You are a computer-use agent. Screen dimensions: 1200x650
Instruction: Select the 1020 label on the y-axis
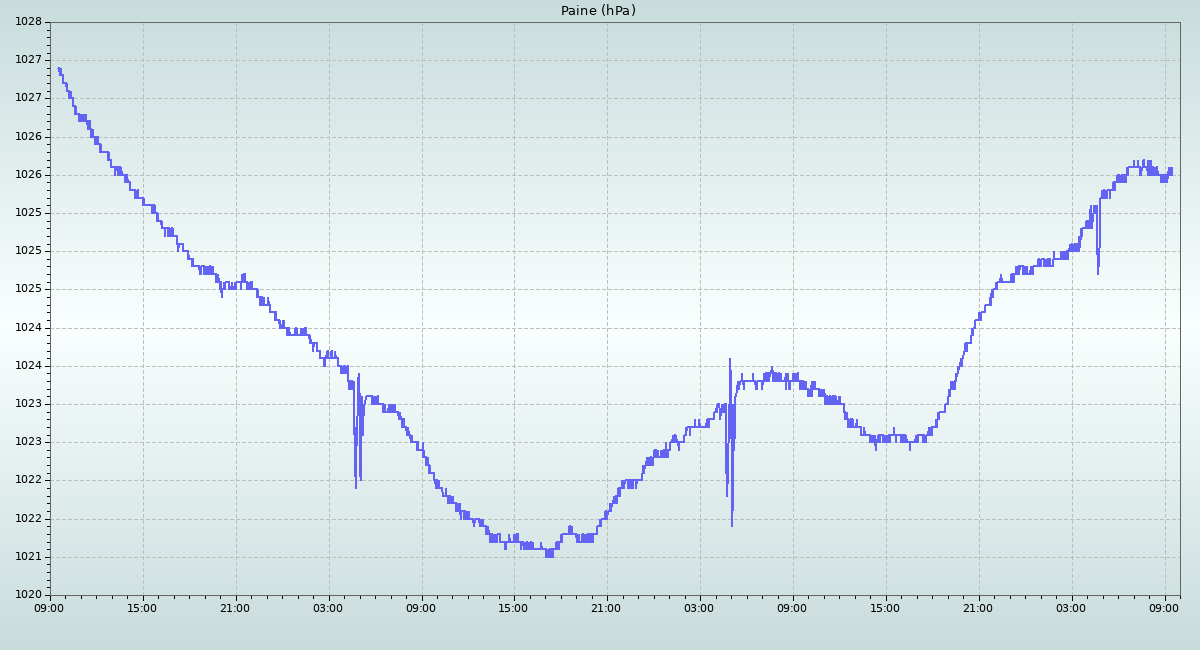click(x=28, y=595)
